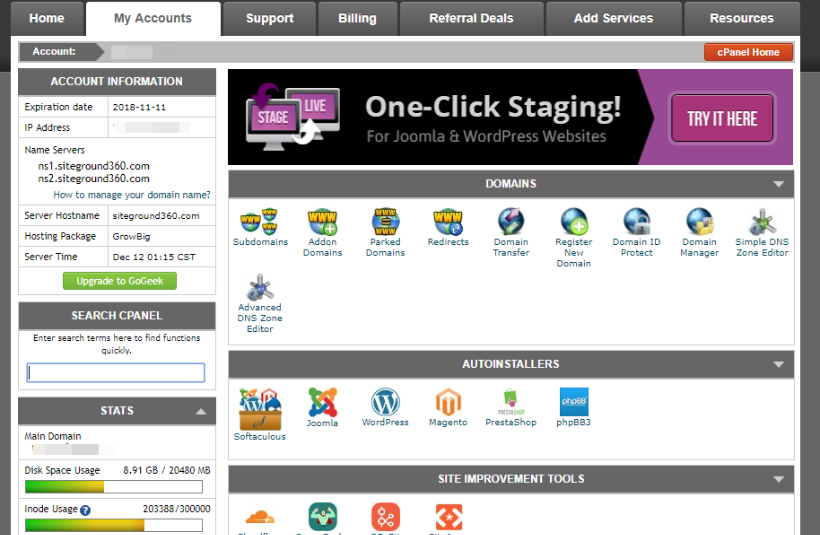This screenshot has height=535, width=820.
Task: Focus the Search cPanel input field
Action: pos(116,372)
